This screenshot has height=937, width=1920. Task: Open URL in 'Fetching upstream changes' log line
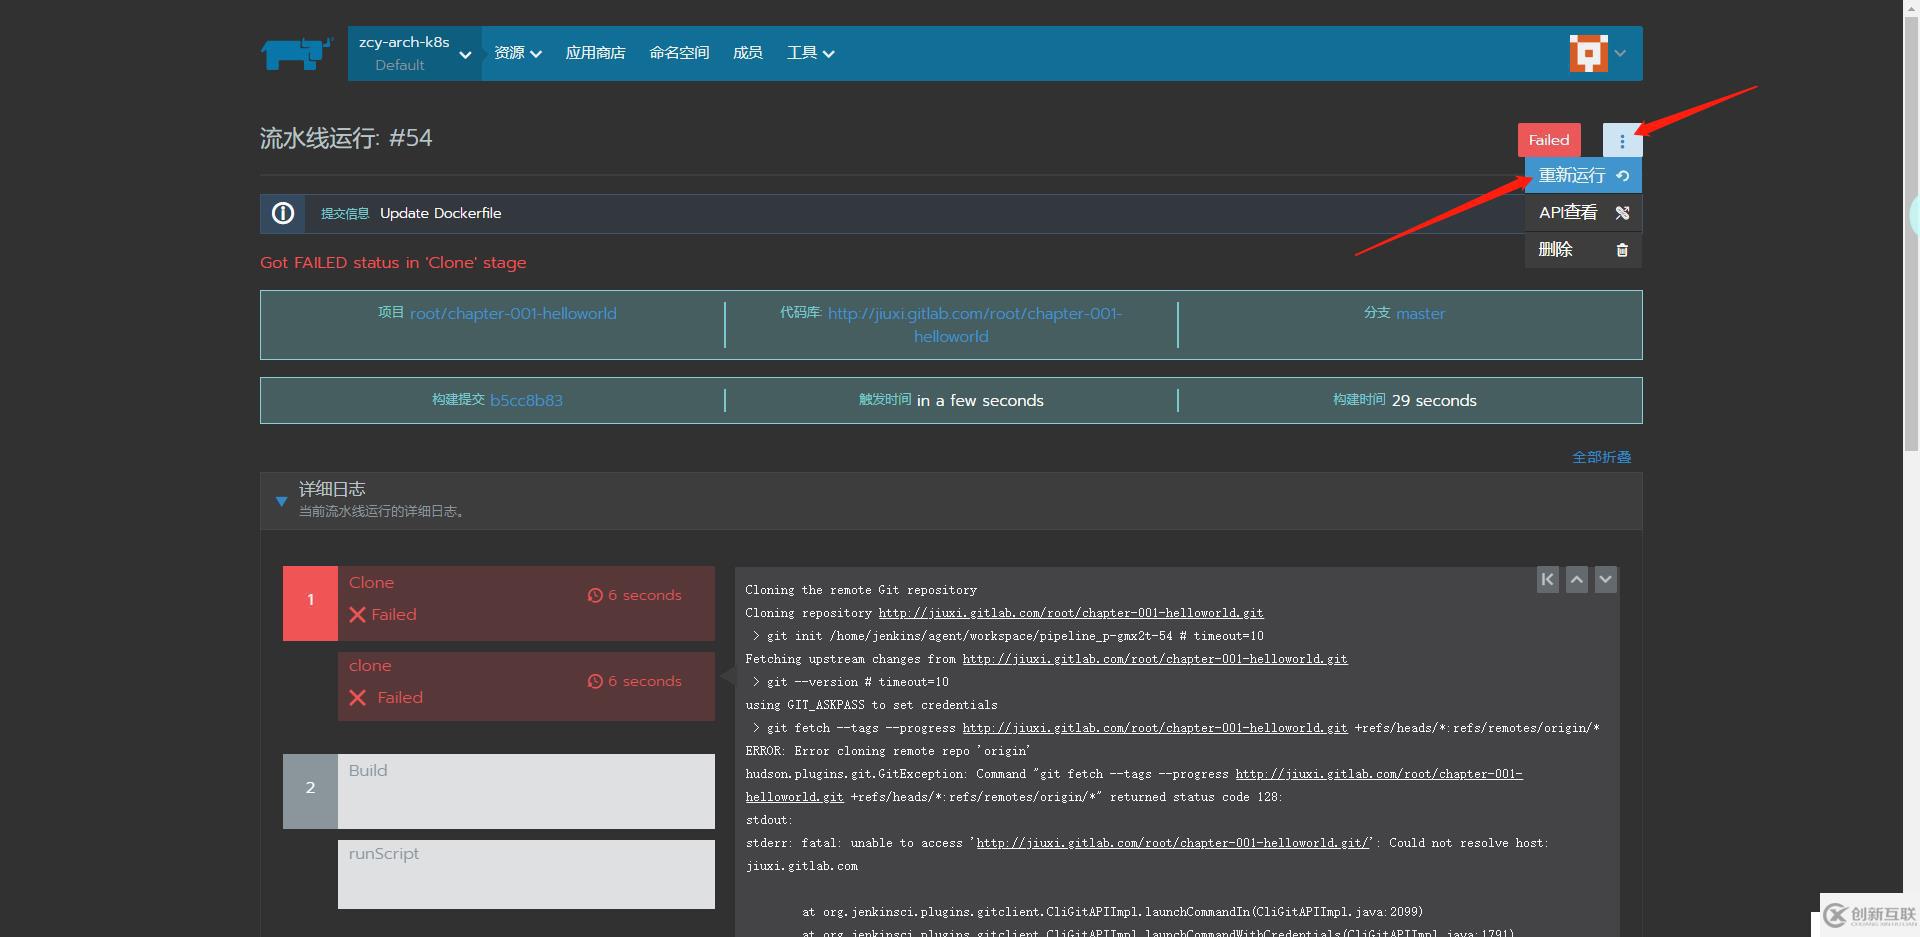(x=1155, y=659)
